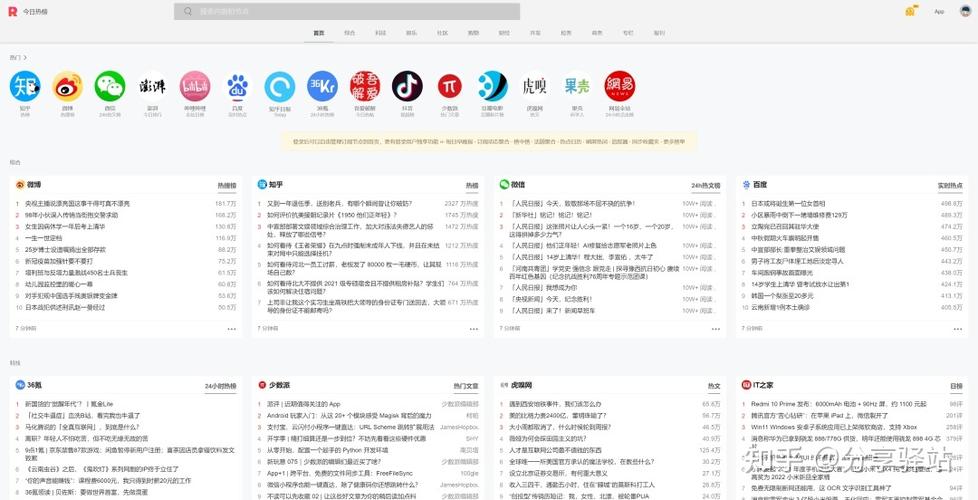Open 少数派 item '派评 | 近期值得关注的 App'

click(304, 404)
